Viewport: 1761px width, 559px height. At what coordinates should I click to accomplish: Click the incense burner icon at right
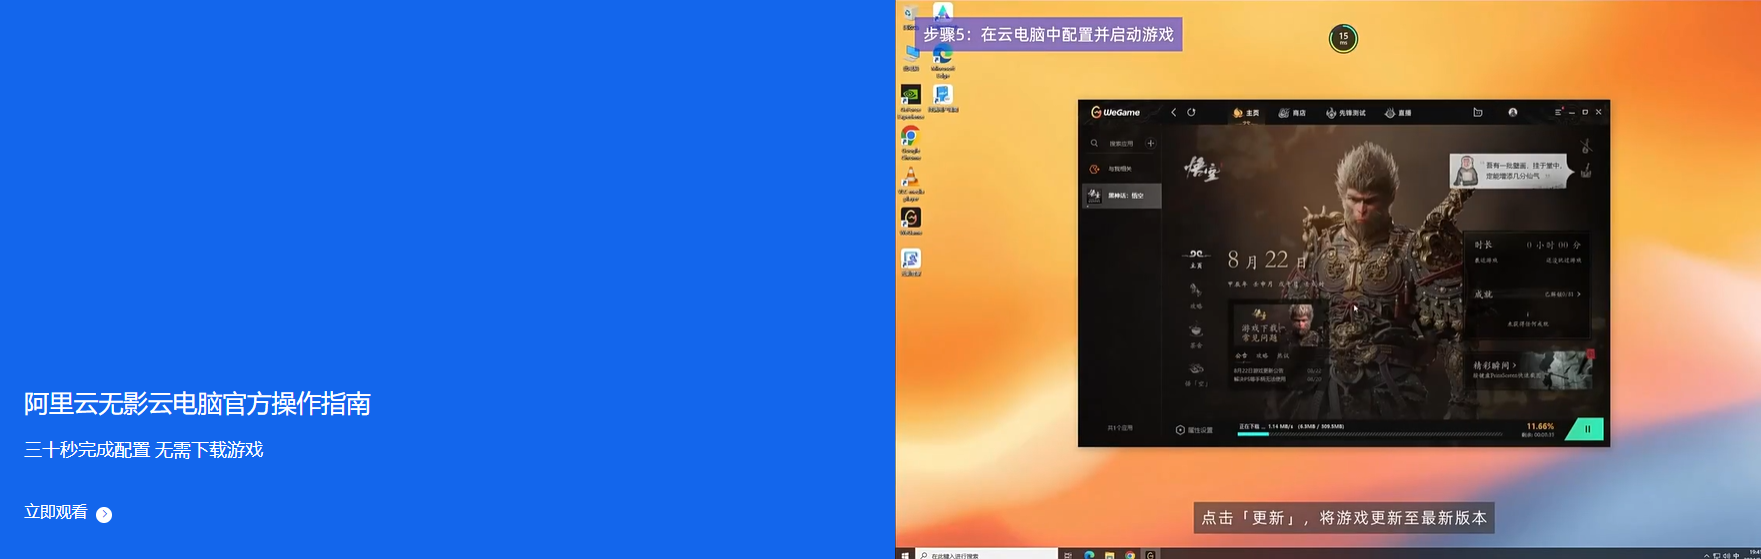(x=1586, y=171)
